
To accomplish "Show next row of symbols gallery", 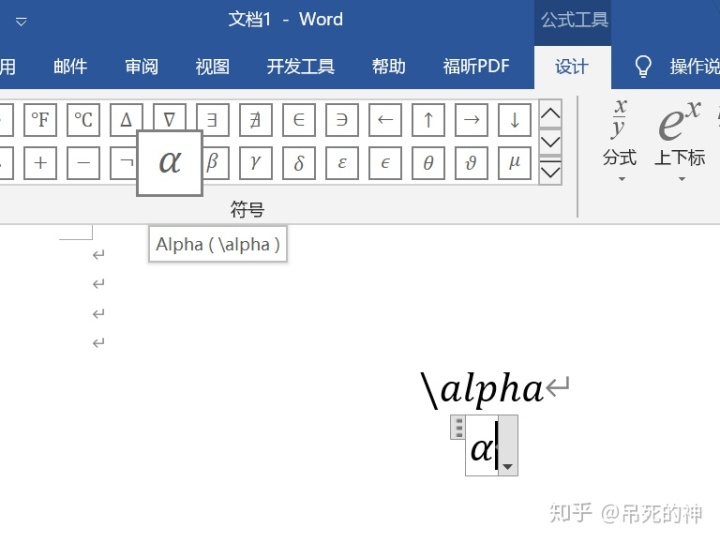I will click(551, 142).
